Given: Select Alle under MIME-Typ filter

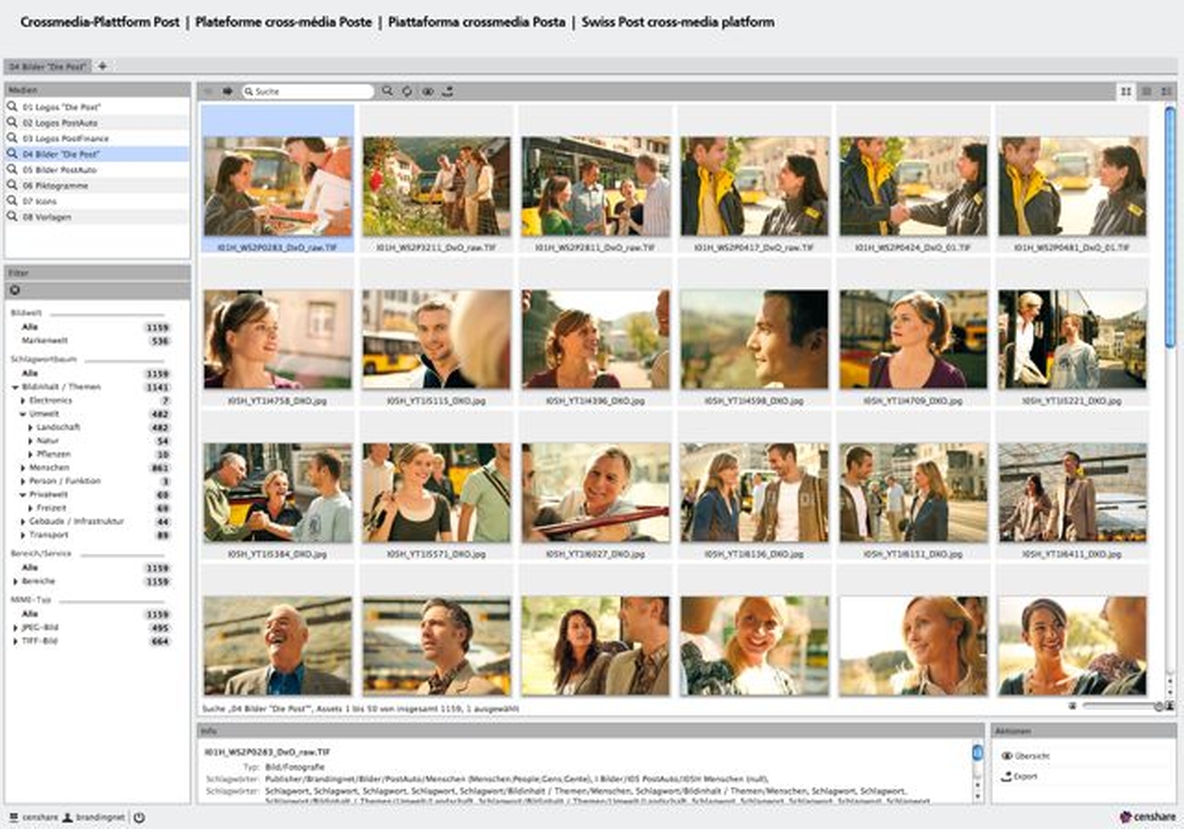Looking at the screenshot, I should [29, 614].
